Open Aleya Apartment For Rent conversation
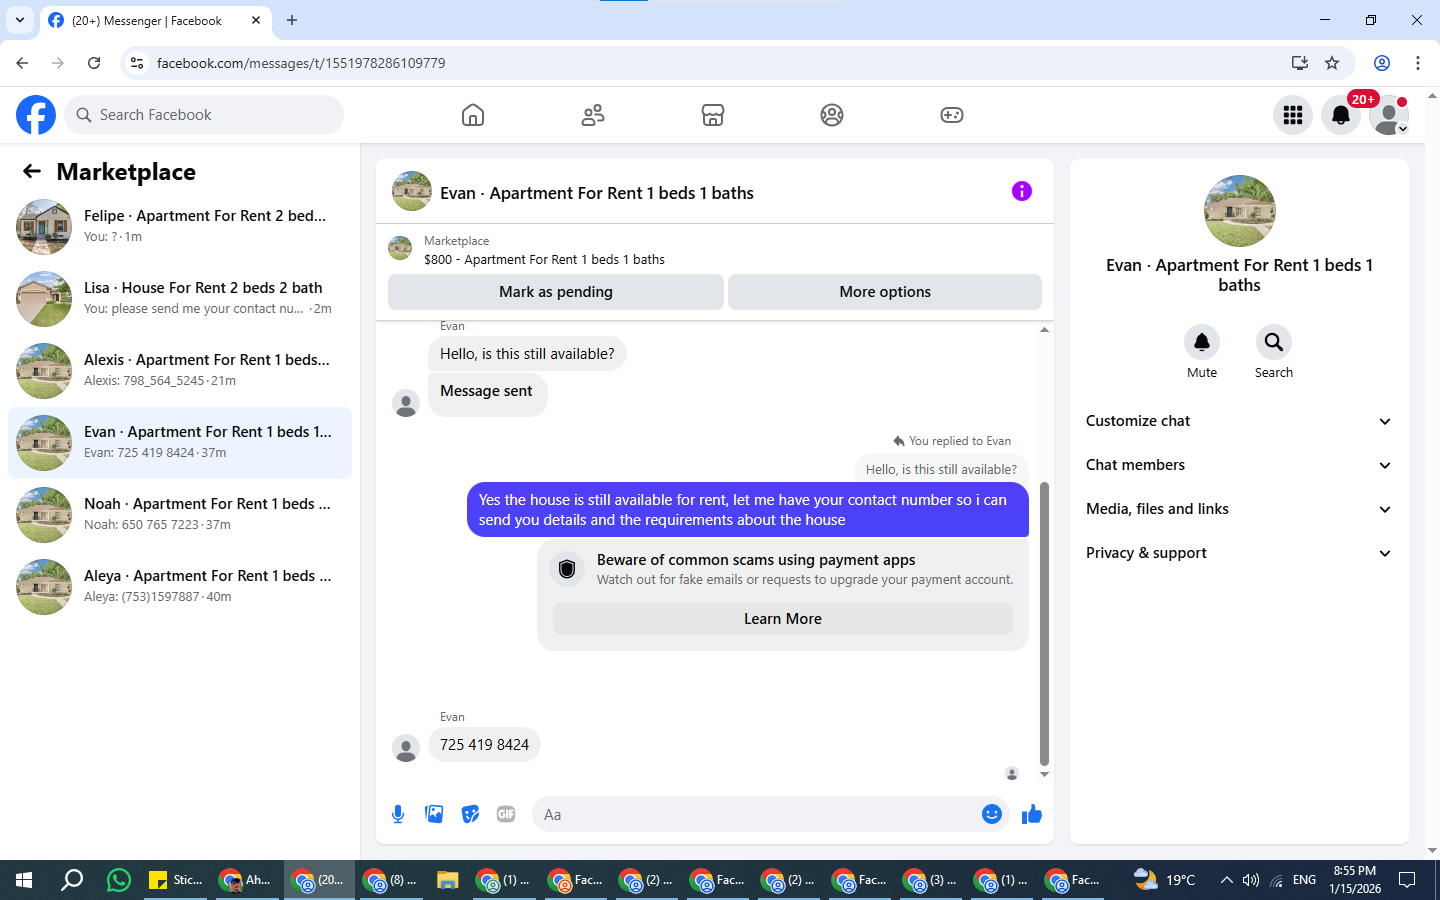 pos(180,587)
